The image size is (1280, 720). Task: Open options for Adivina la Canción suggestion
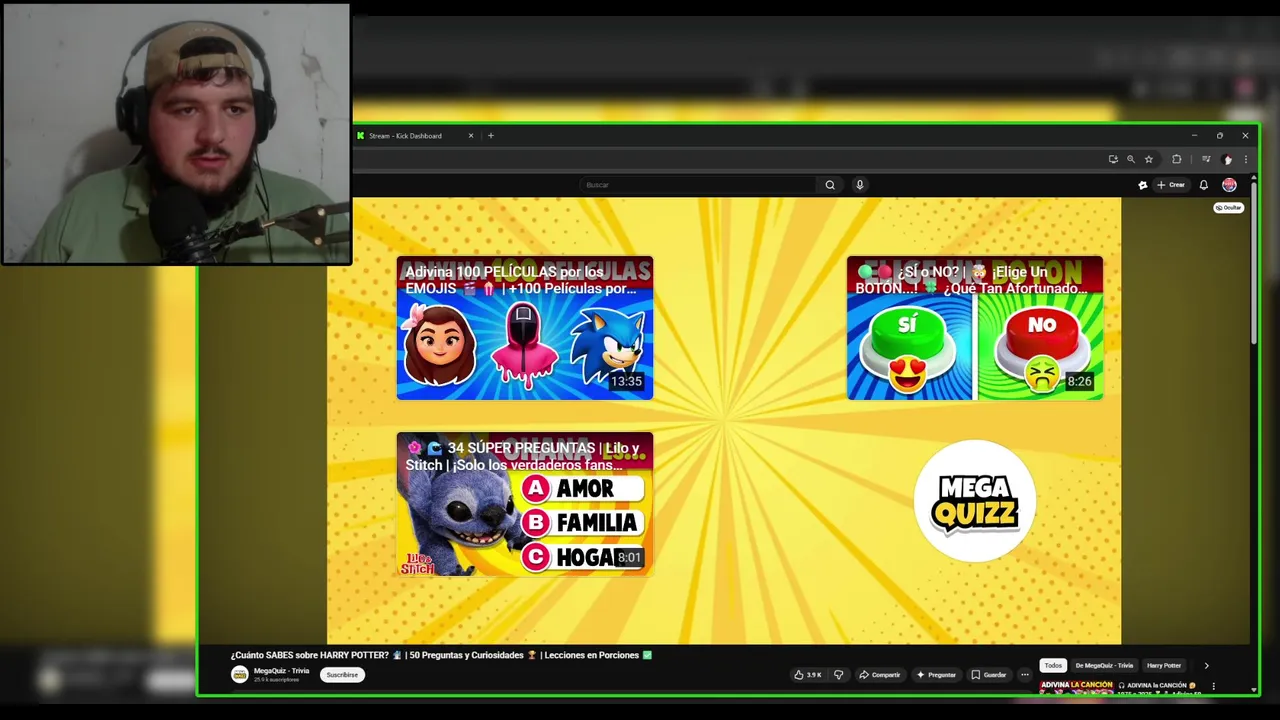click(x=1213, y=687)
